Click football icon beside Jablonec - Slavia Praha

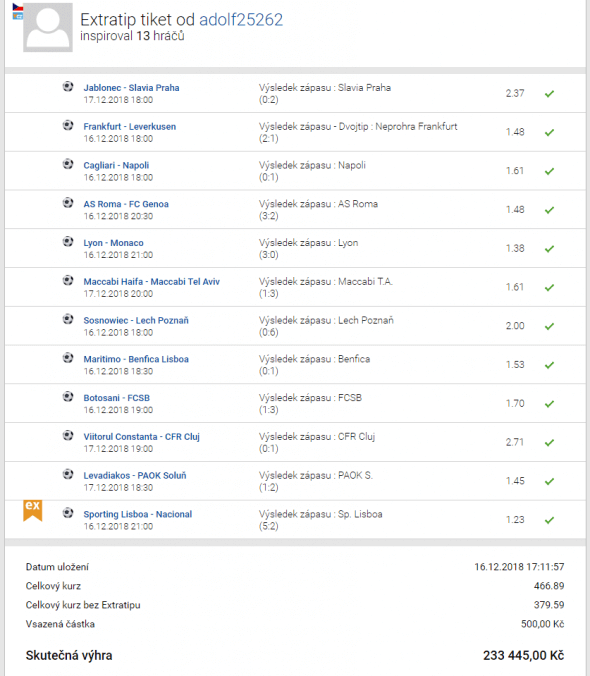click(68, 86)
